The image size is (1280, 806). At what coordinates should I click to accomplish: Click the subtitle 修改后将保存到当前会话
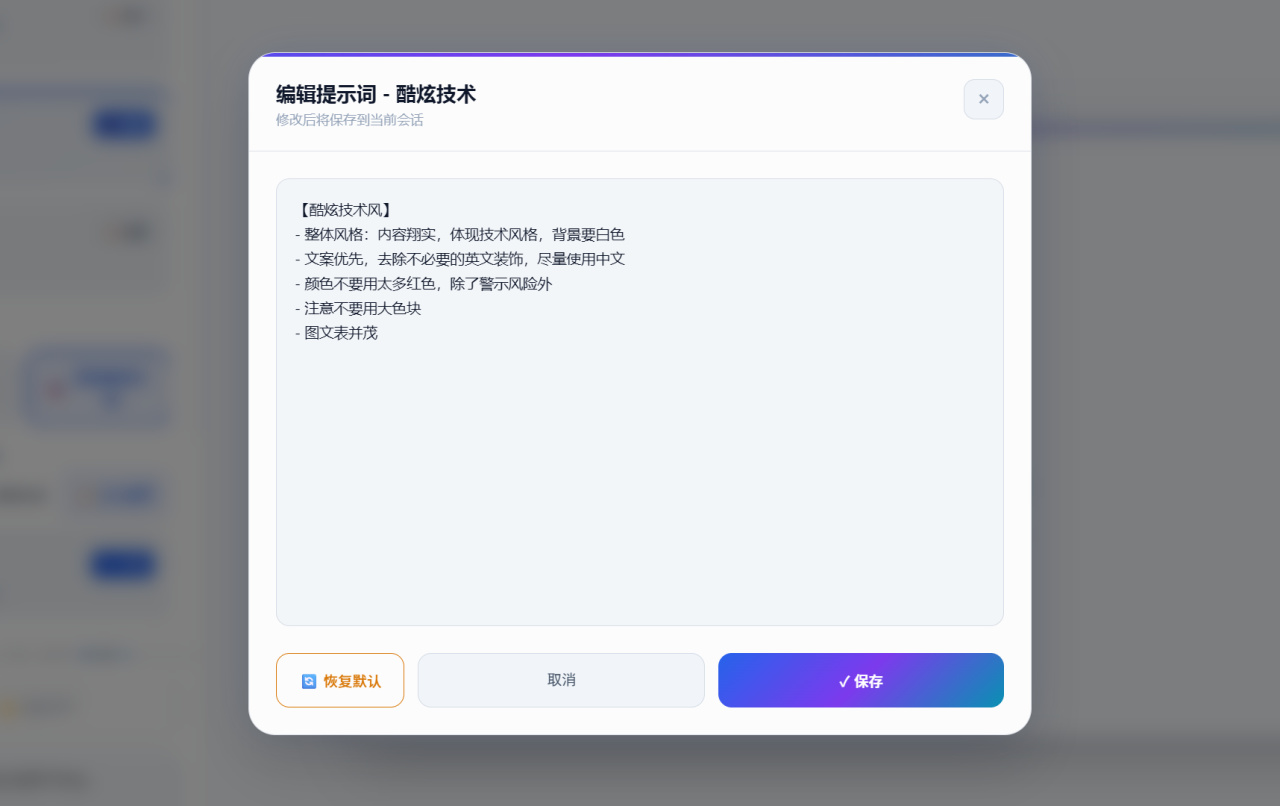coord(350,120)
